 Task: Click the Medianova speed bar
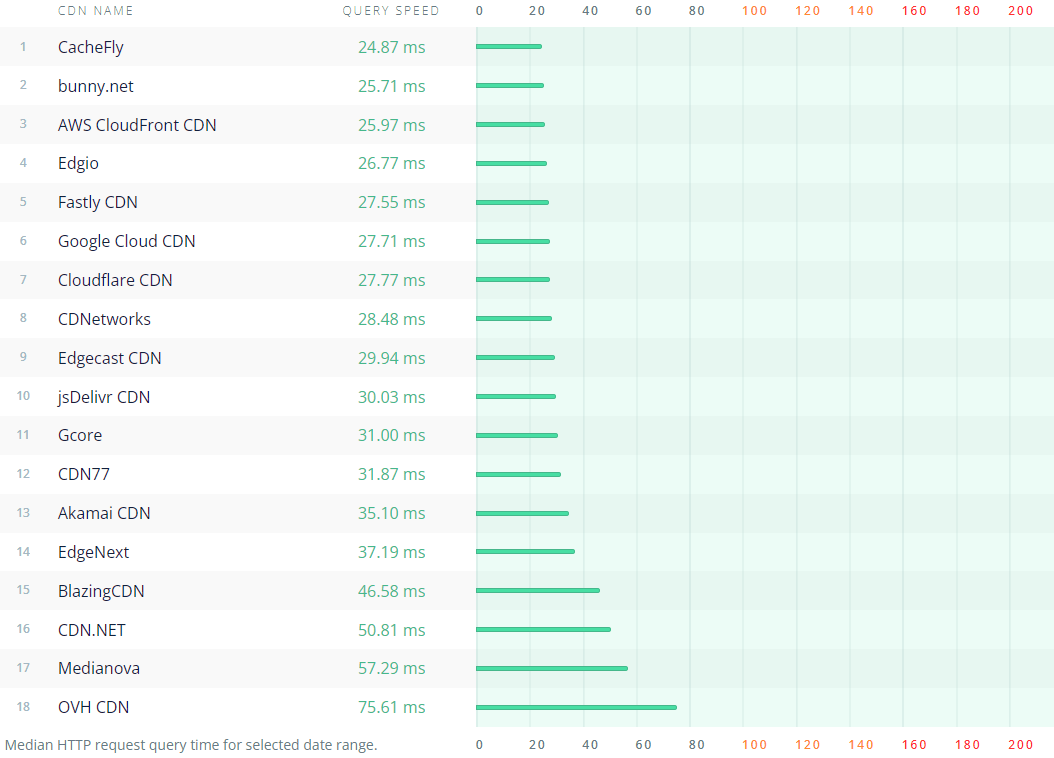coord(552,669)
